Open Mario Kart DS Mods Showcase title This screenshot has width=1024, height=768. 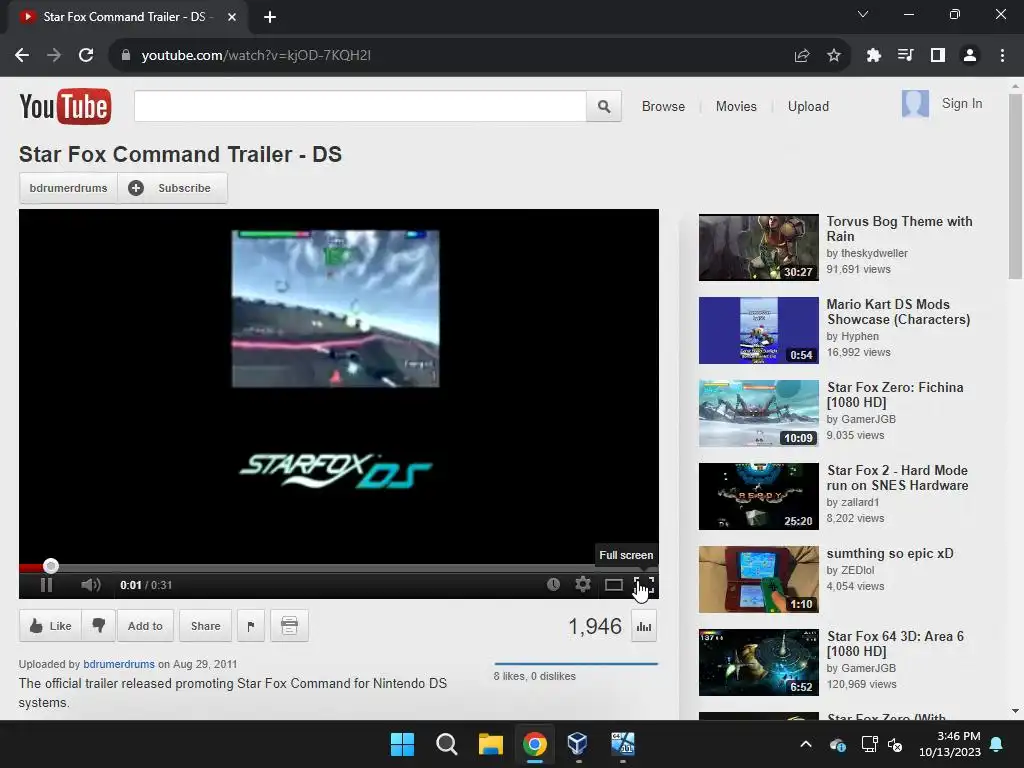click(898, 312)
